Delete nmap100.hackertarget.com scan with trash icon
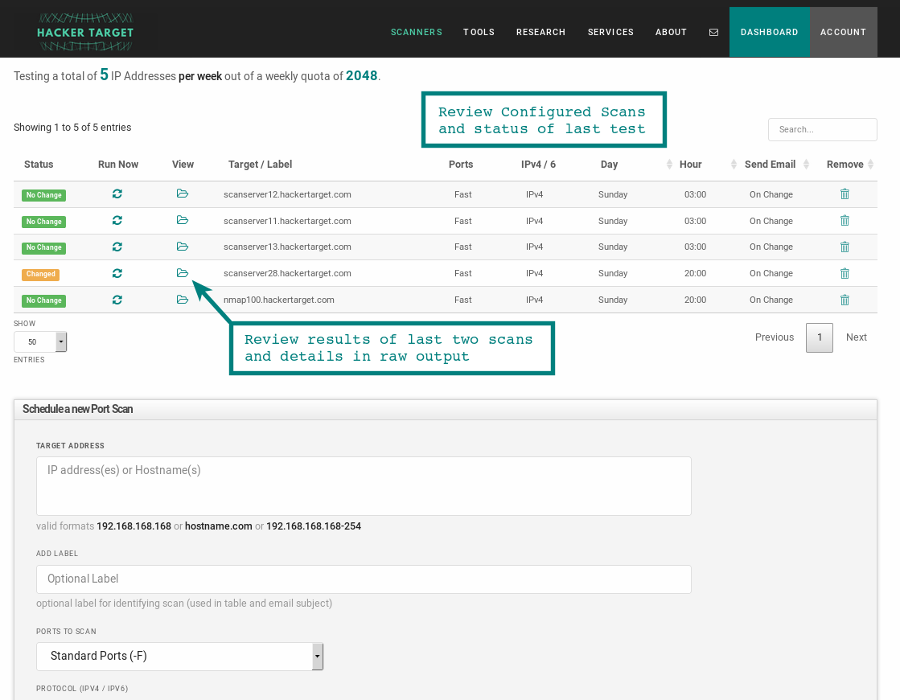Screen dimensions: 900x700 pos(845,300)
